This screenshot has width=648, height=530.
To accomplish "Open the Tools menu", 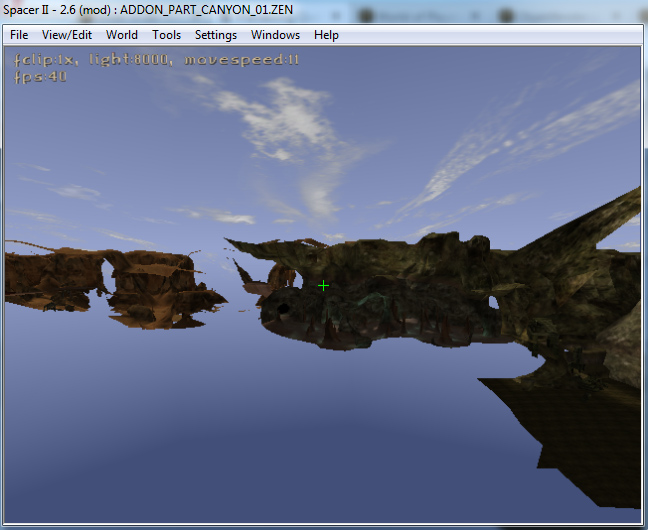I will tap(166, 35).
